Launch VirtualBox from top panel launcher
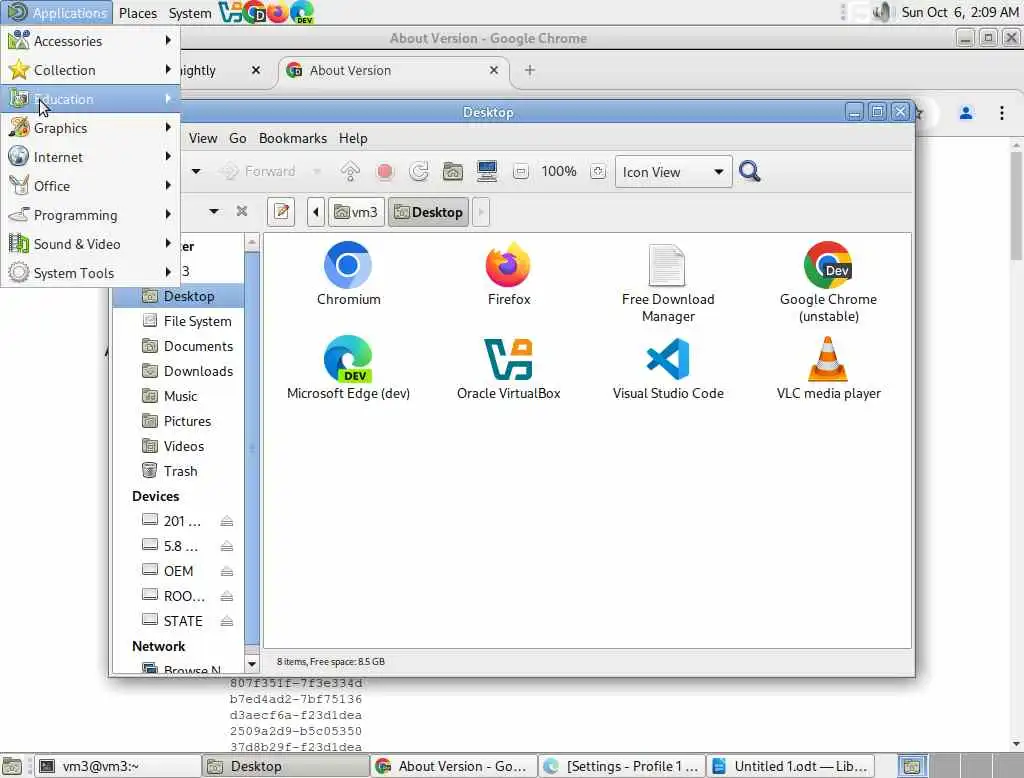The width and height of the screenshot is (1024, 778). coord(230,12)
